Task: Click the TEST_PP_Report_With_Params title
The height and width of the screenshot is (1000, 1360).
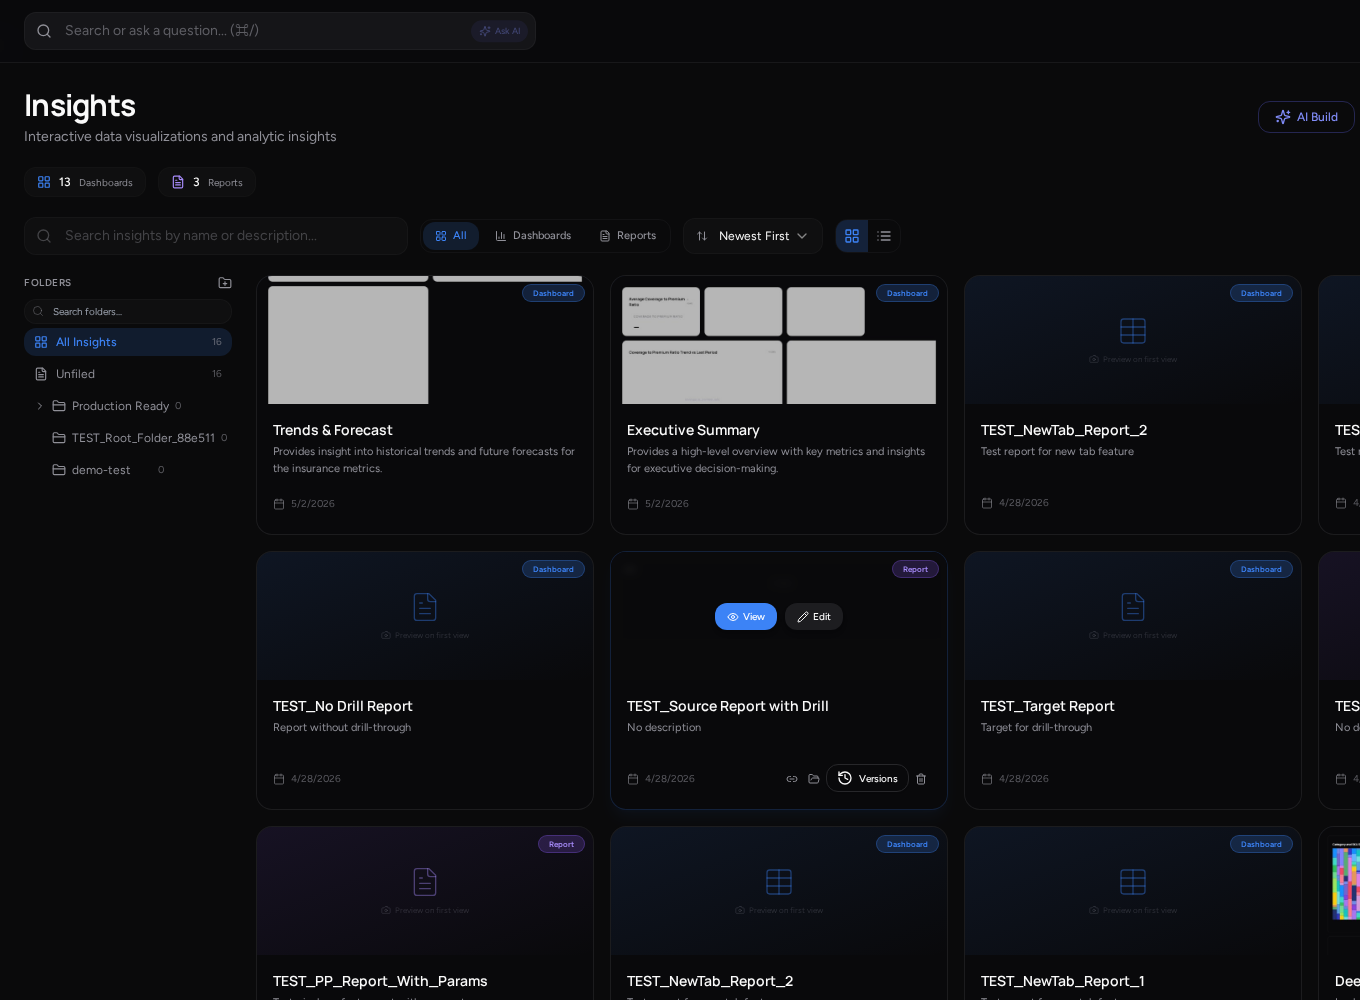Action: tap(380, 981)
